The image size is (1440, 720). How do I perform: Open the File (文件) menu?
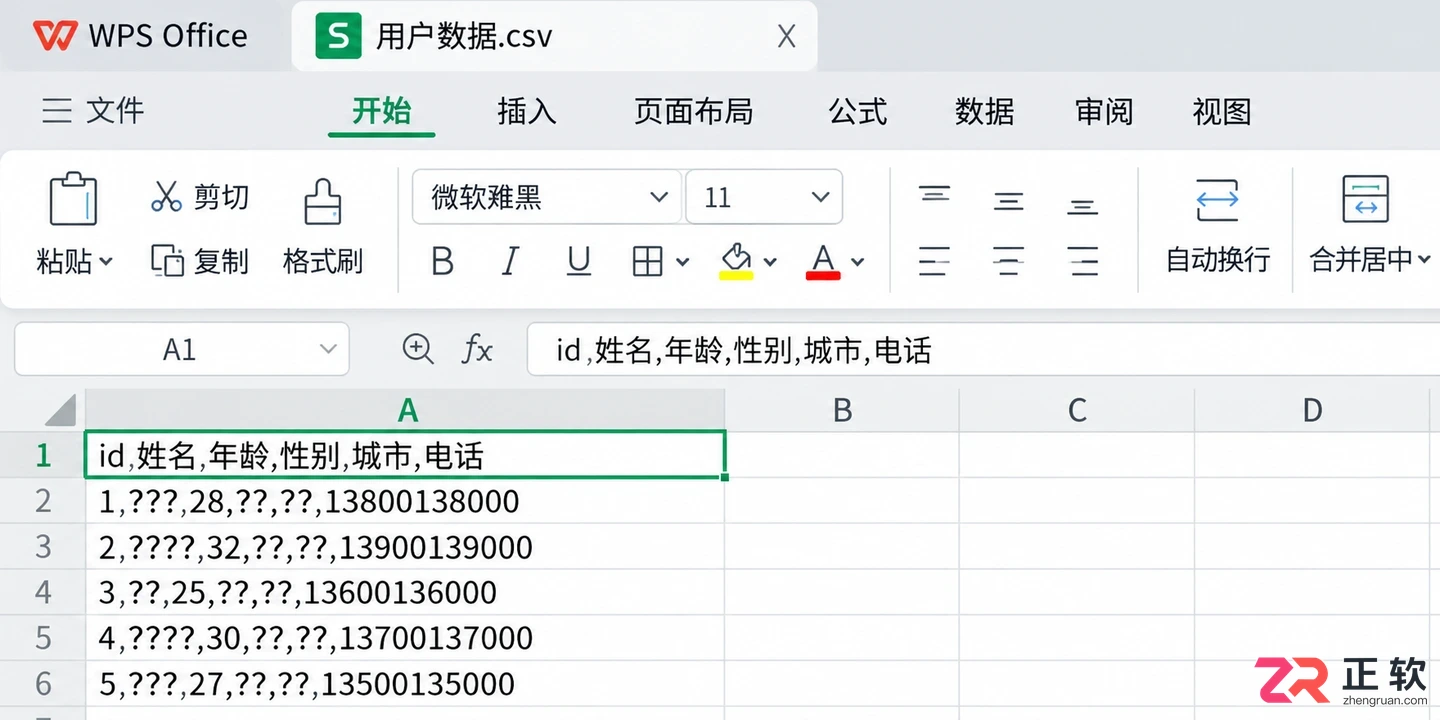93,110
